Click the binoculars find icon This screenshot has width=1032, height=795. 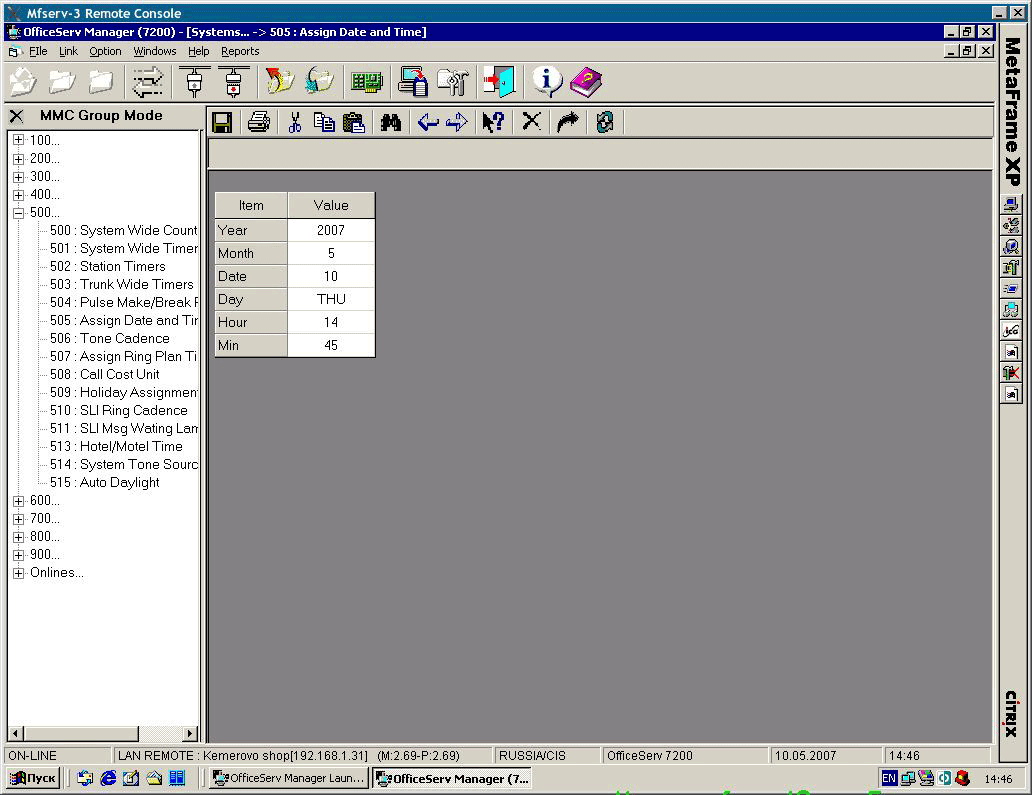(390, 122)
